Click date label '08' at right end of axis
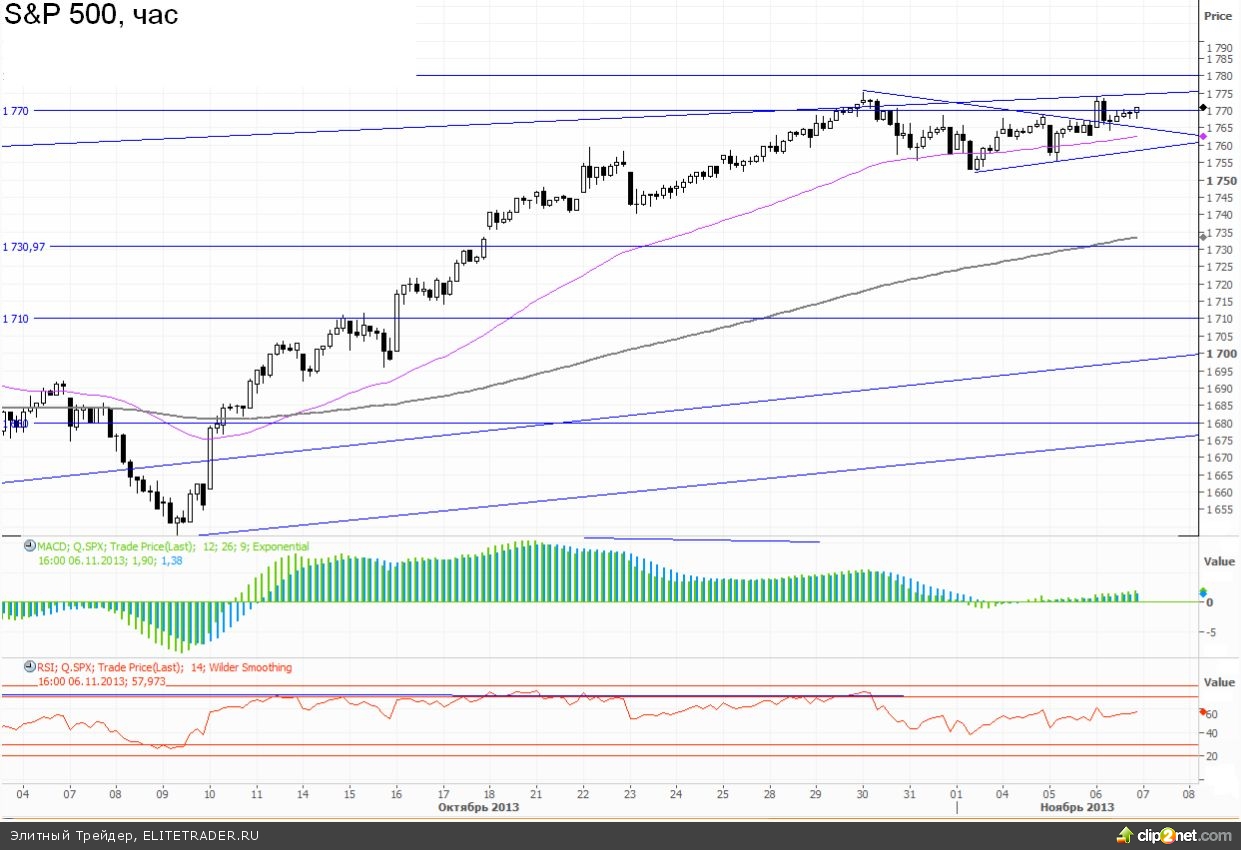The width and height of the screenshot is (1241, 850). (1188, 794)
